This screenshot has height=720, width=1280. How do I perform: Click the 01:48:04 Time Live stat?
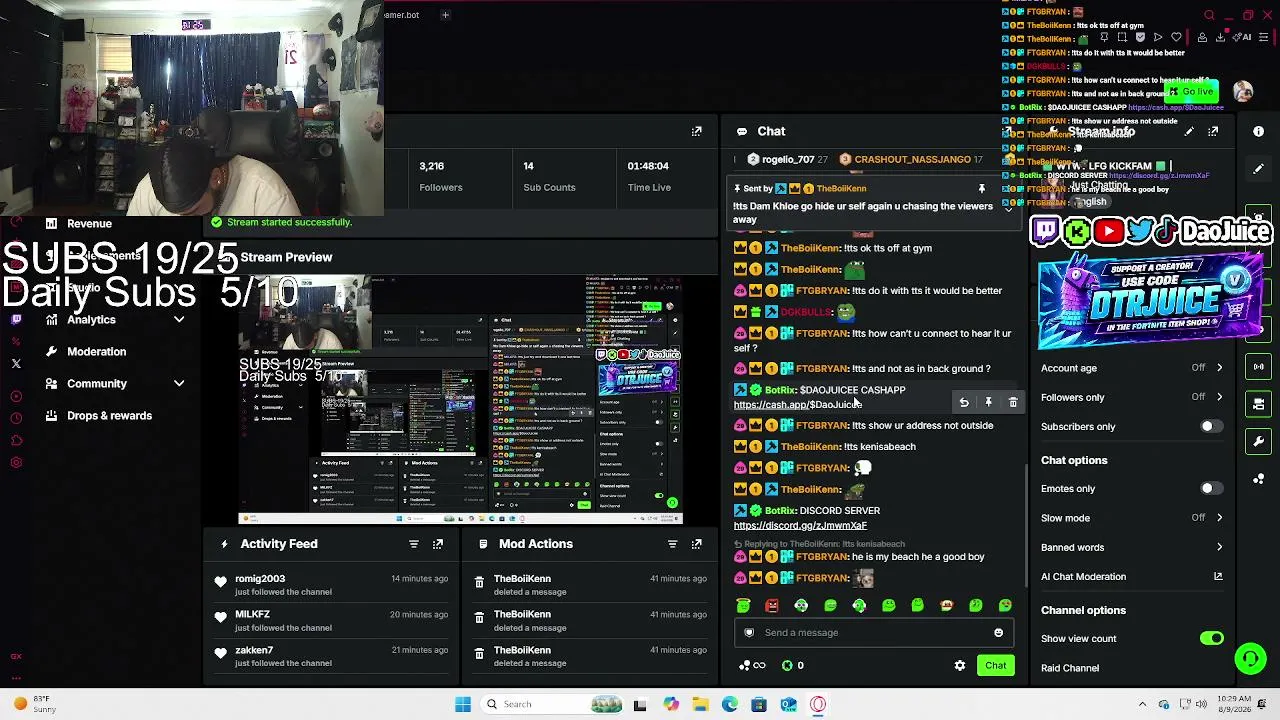pyautogui.click(x=649, y=176)
